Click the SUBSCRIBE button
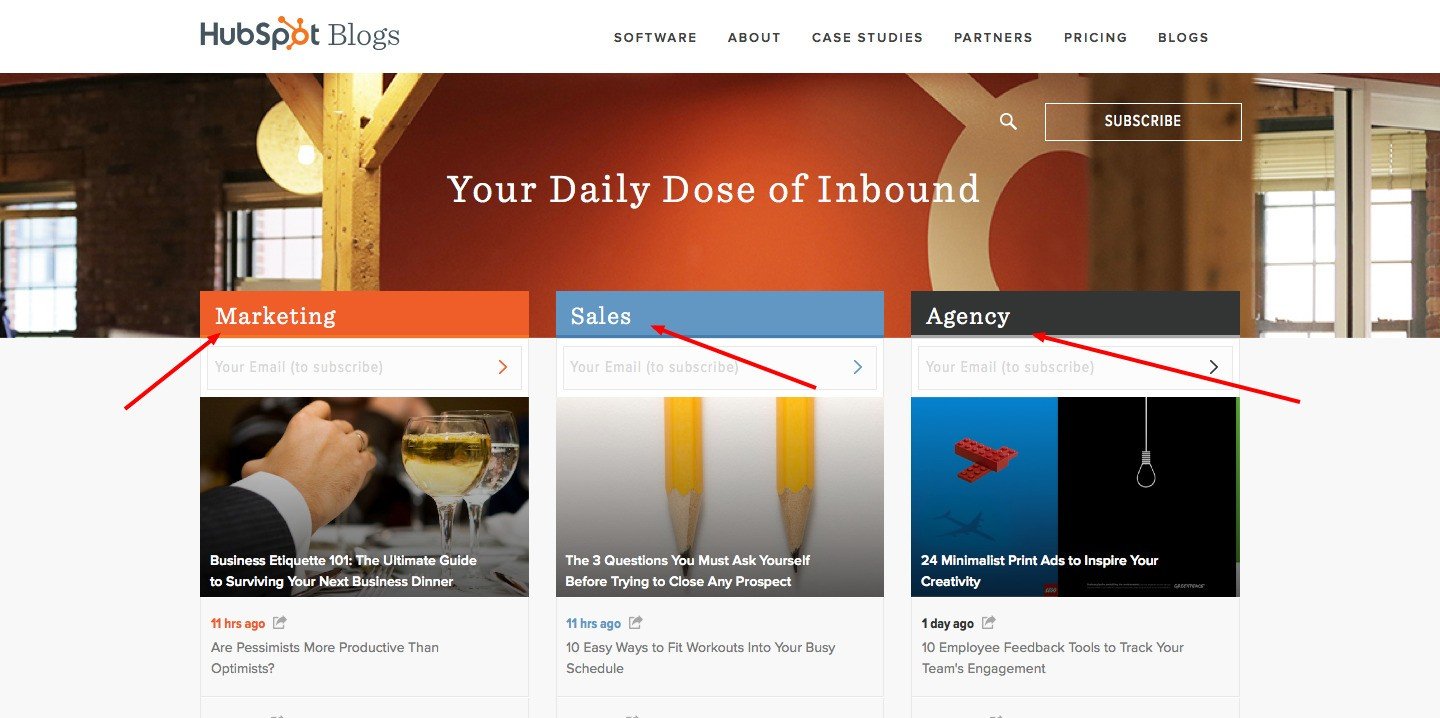The width and height of the screenshot is (1440, 718). pos(1142,121)
